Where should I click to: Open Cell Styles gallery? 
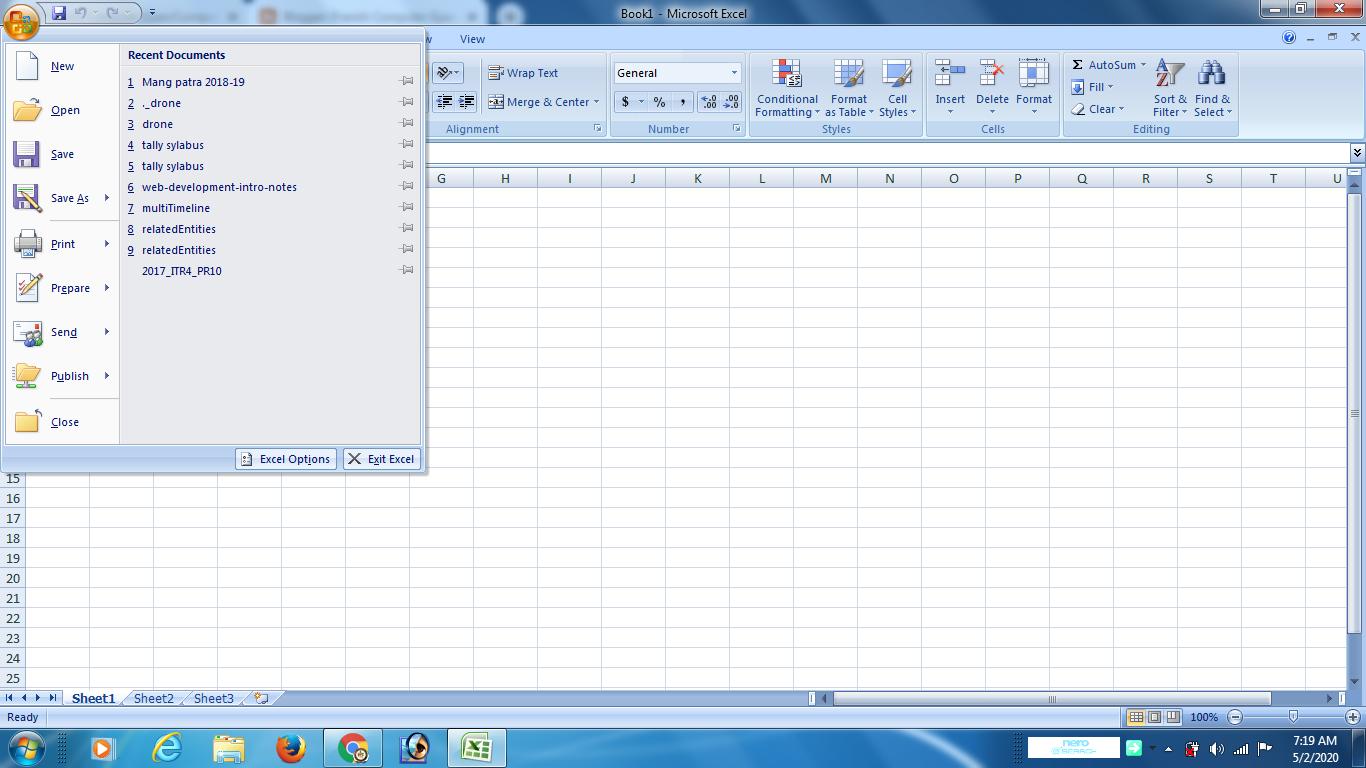pos(897,88)
